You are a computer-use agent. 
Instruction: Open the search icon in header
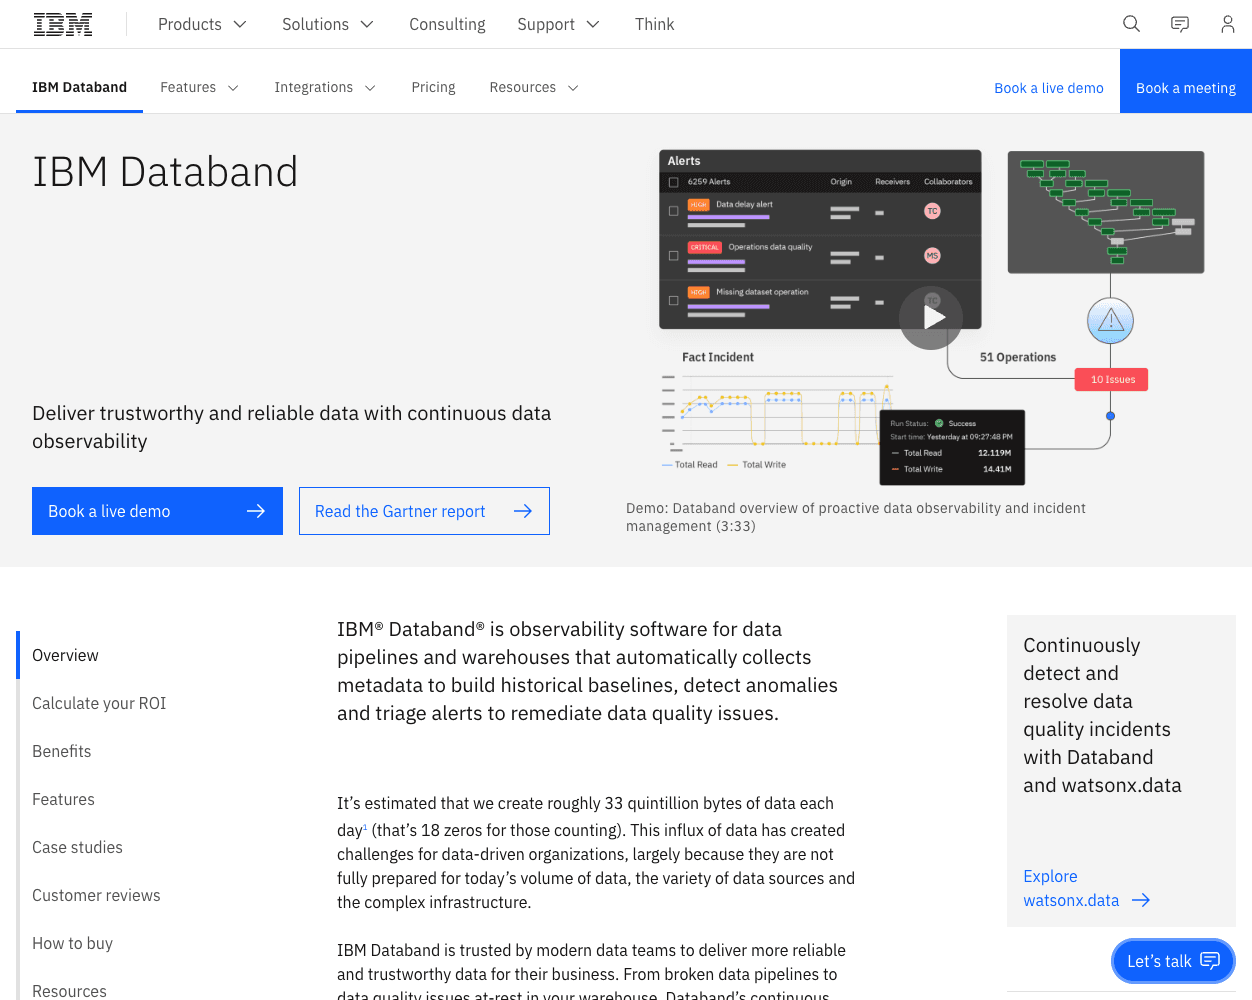click(x=1131, y=24)
